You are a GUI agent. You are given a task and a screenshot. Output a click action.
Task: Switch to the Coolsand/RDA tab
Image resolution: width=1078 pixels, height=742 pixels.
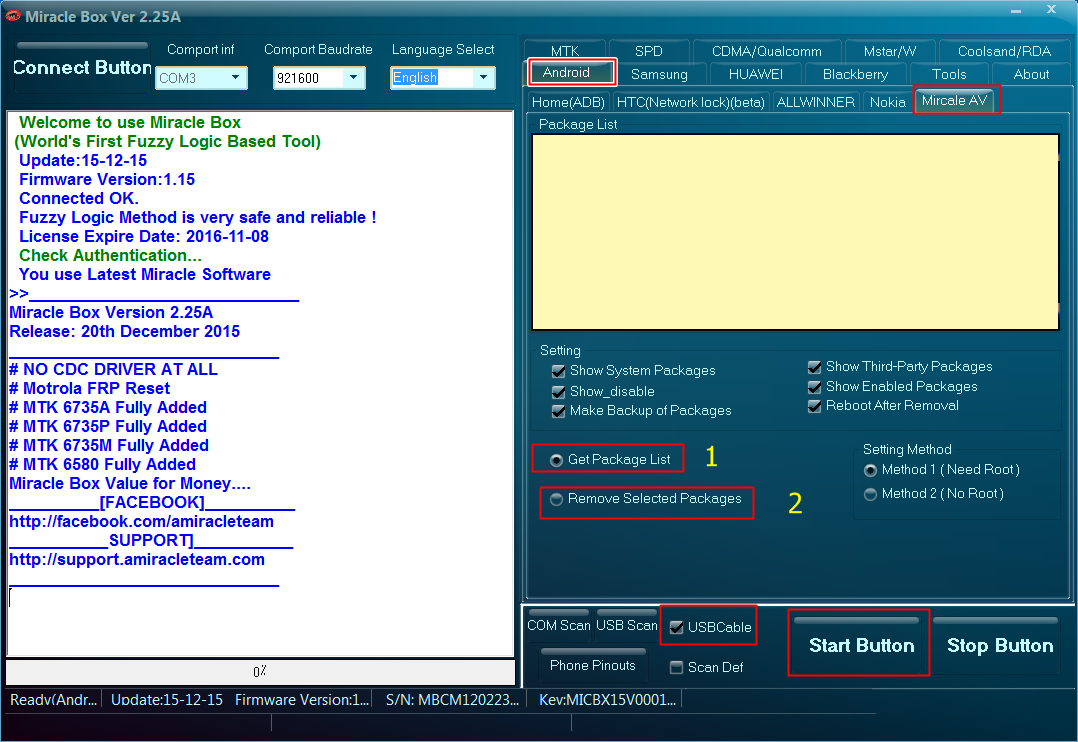click(x=1004, y=51)
